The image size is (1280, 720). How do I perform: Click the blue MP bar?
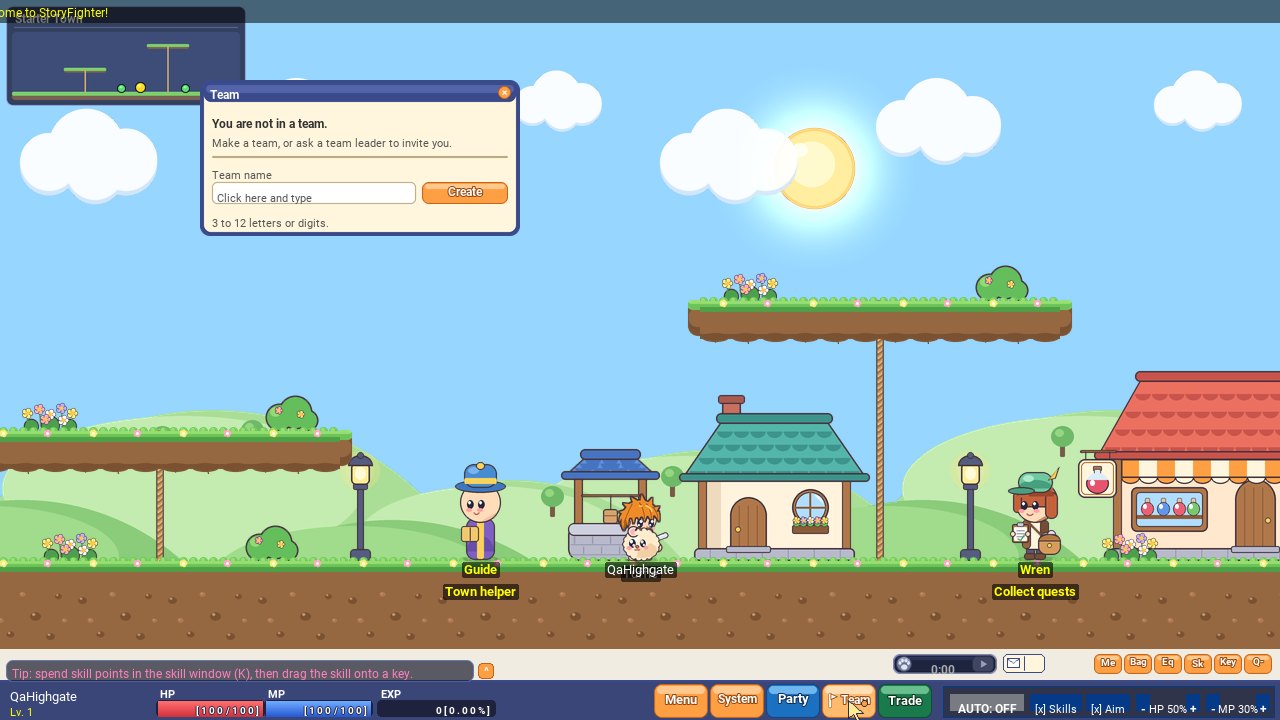(x=318, y=710)
